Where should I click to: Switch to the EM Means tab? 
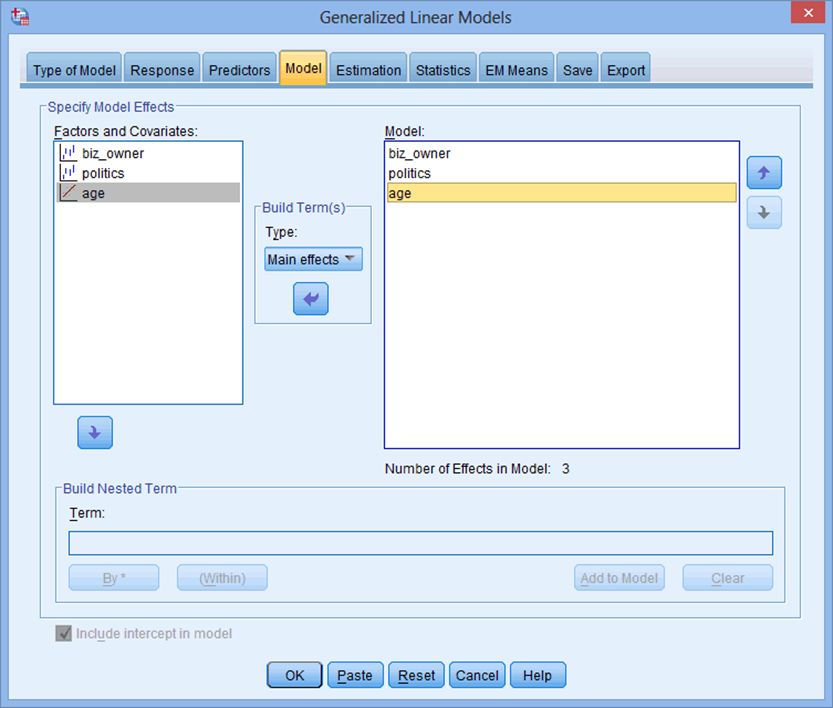[516, 70]
